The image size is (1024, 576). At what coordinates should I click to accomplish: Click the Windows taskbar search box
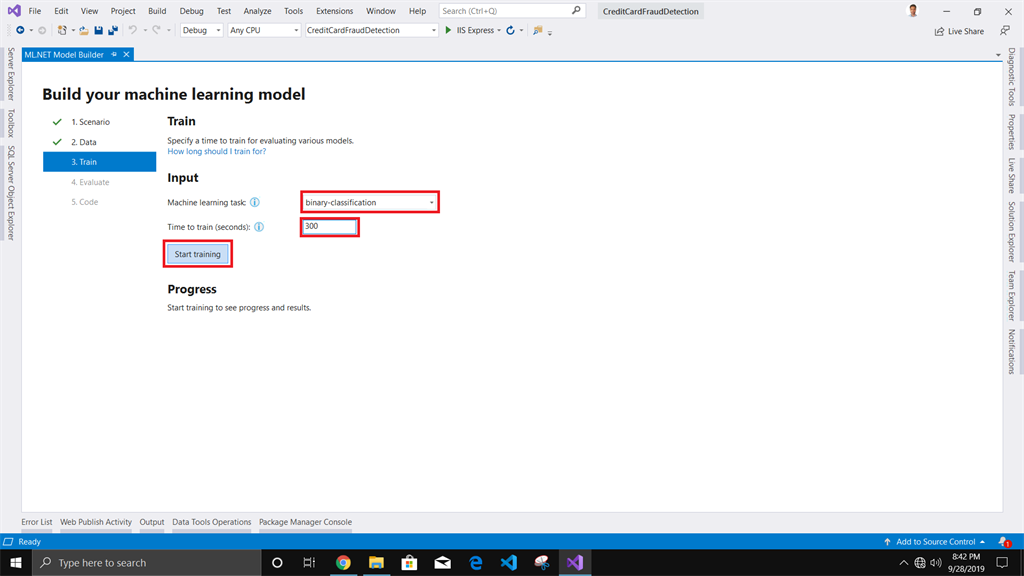tap(146, 562)
